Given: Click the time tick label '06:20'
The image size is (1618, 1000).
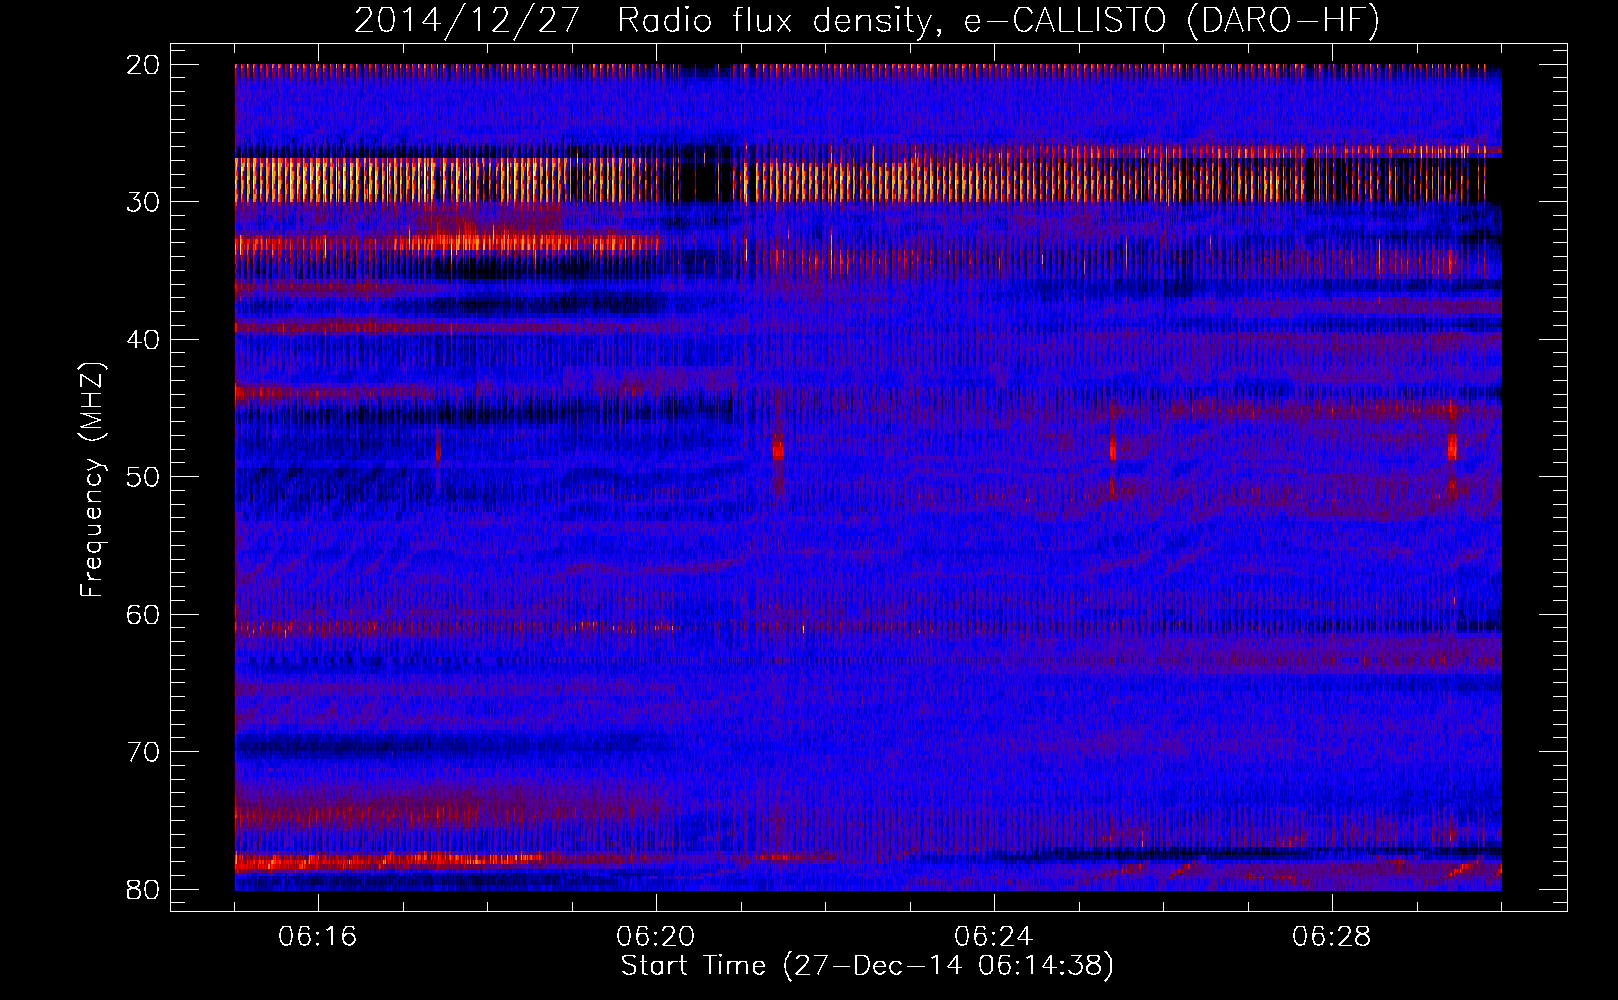Looking at the screenshot, I should click(x=656, y=937).
